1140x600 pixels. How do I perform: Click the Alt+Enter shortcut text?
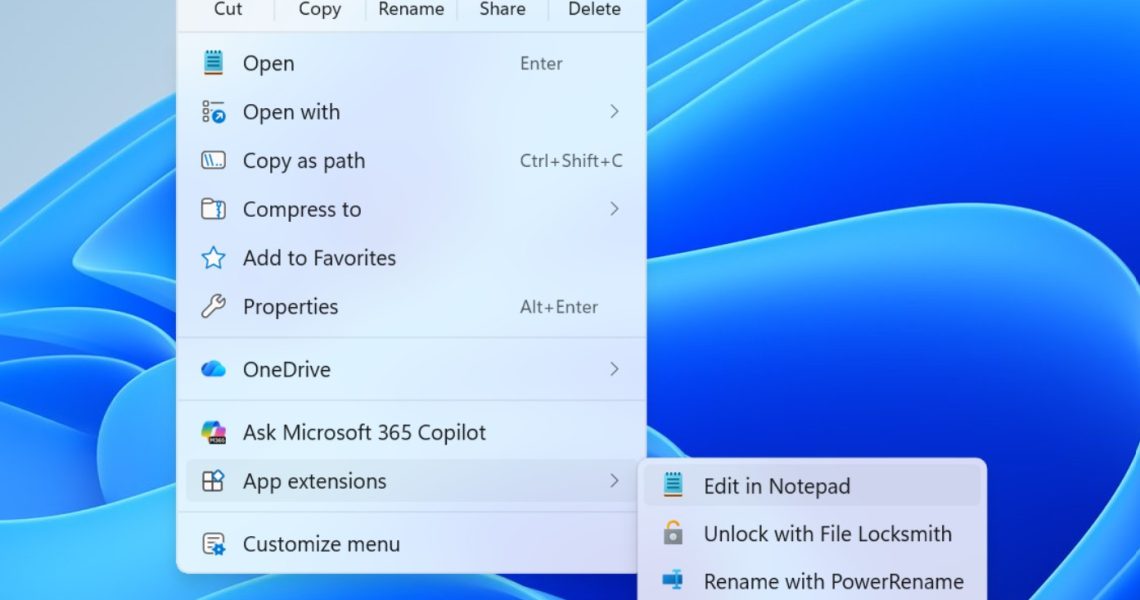[x=558, y=307]
